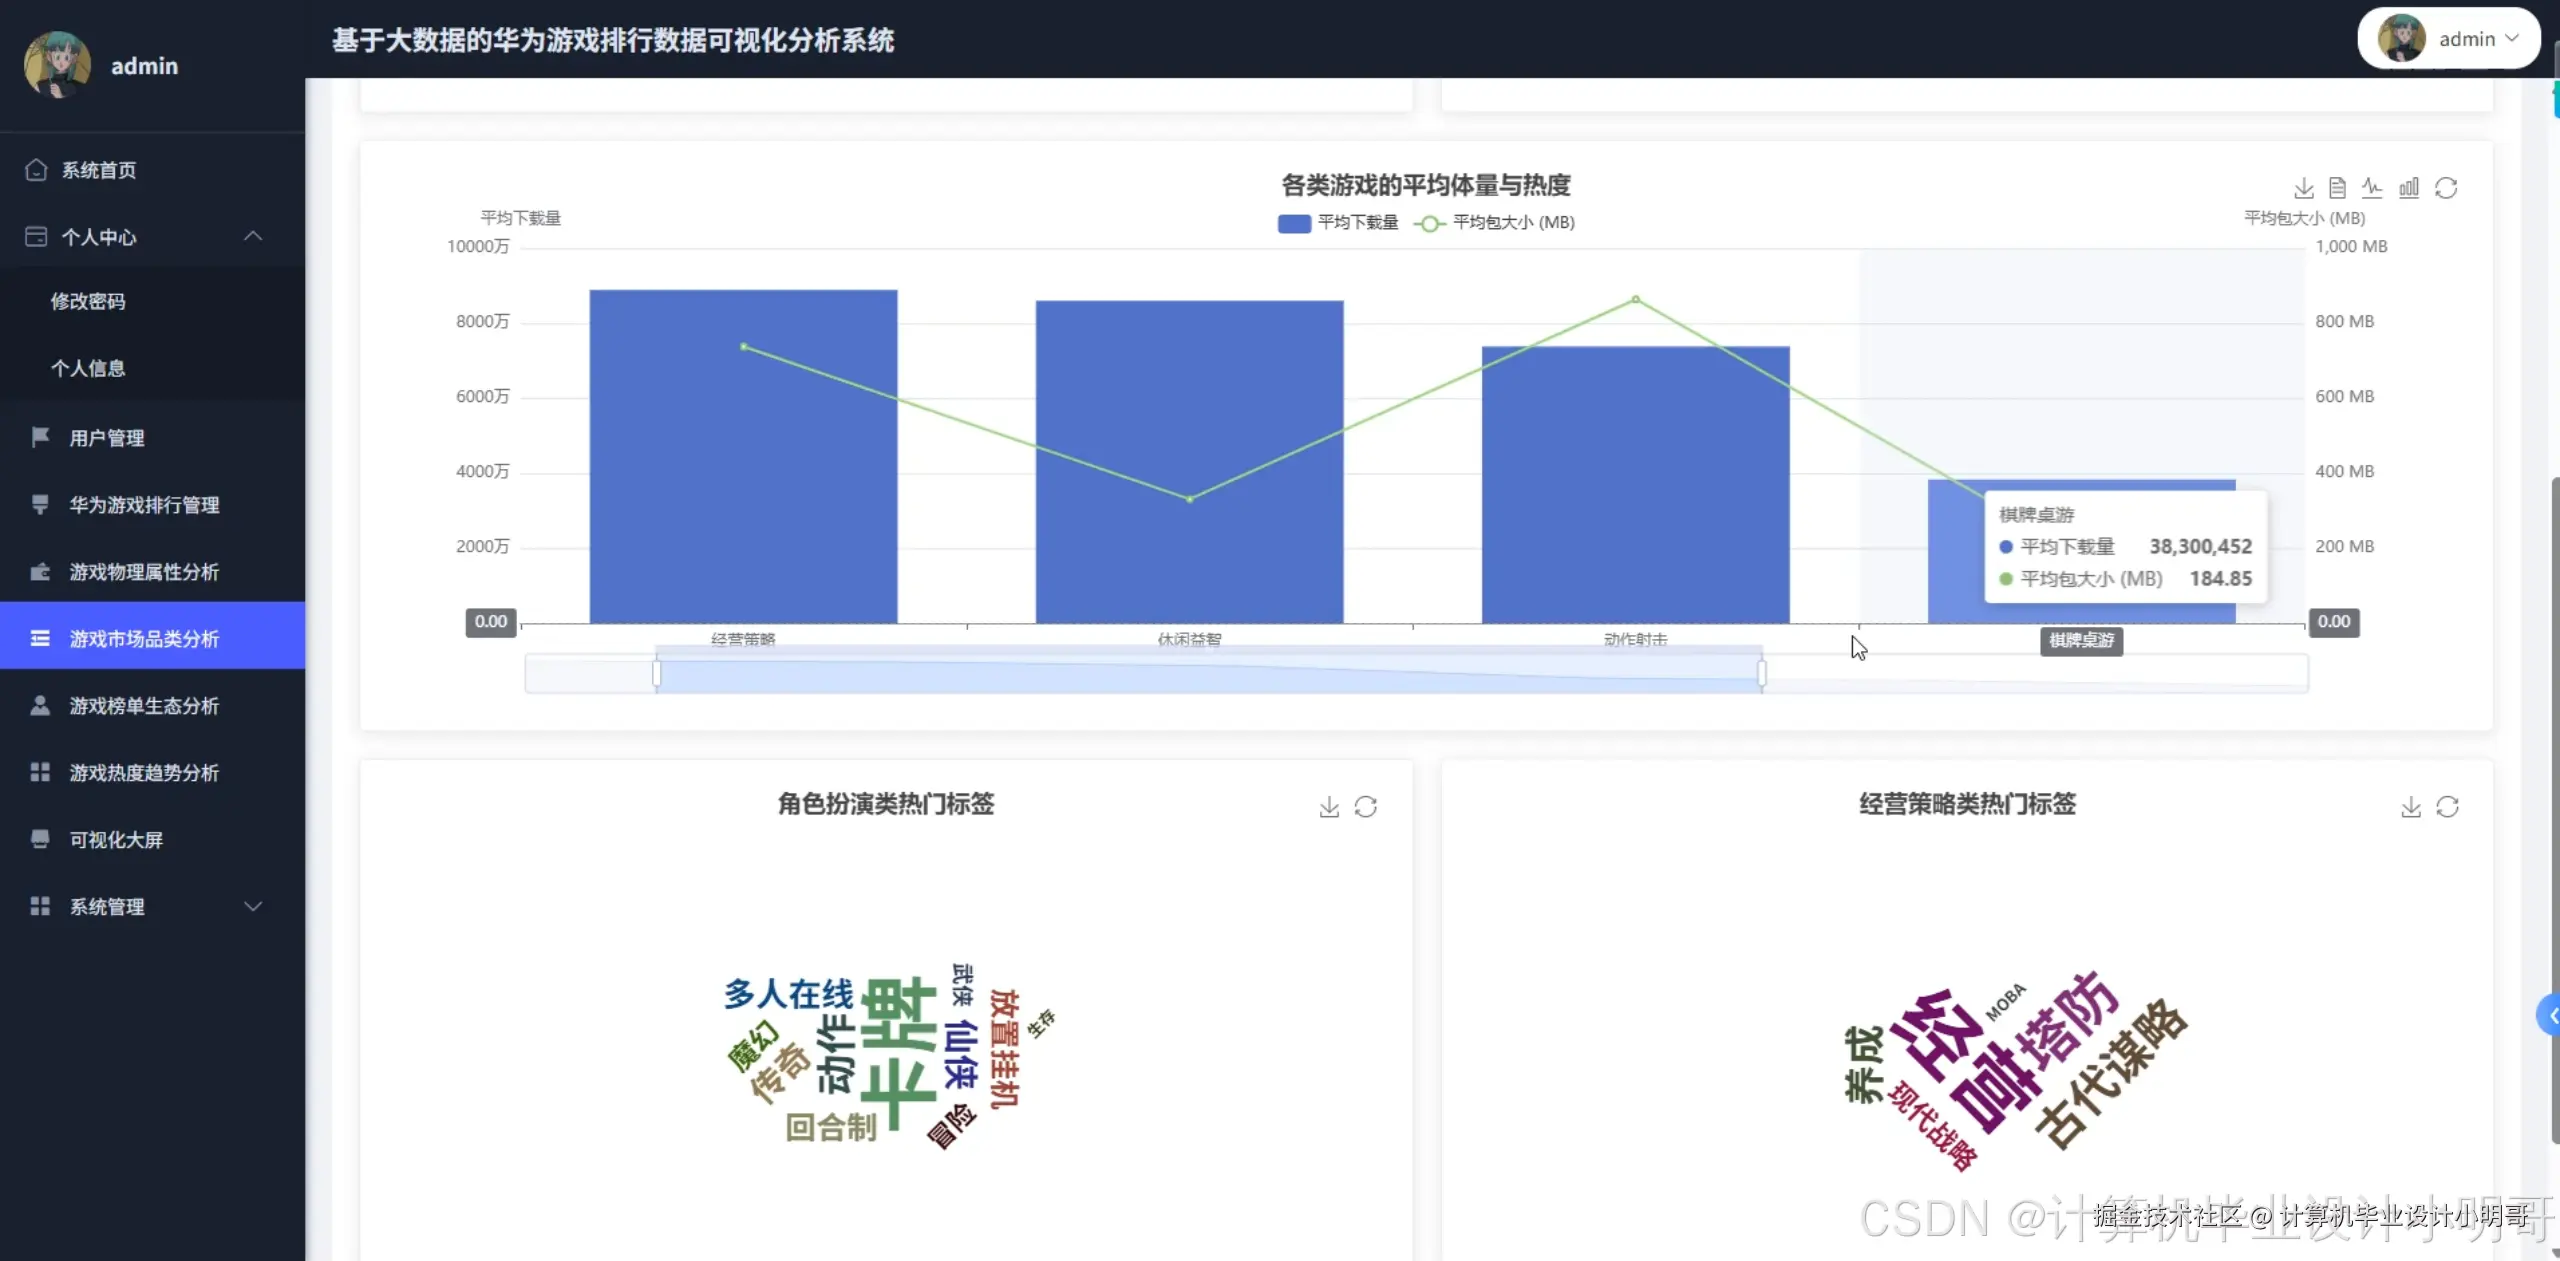Toggle 平均下载量 legend series
This screenshot has height=1261, width=2560.
(1338, 223)
